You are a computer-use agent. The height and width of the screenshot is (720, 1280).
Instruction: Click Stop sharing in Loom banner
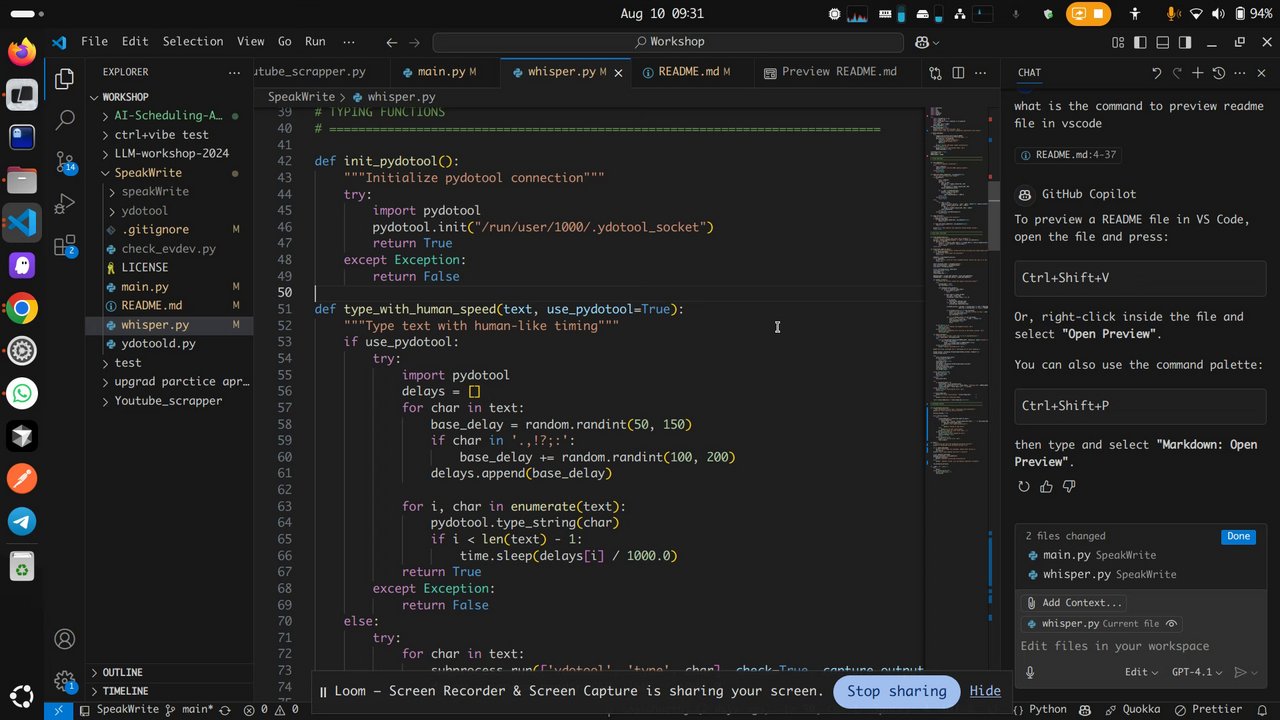896,691
